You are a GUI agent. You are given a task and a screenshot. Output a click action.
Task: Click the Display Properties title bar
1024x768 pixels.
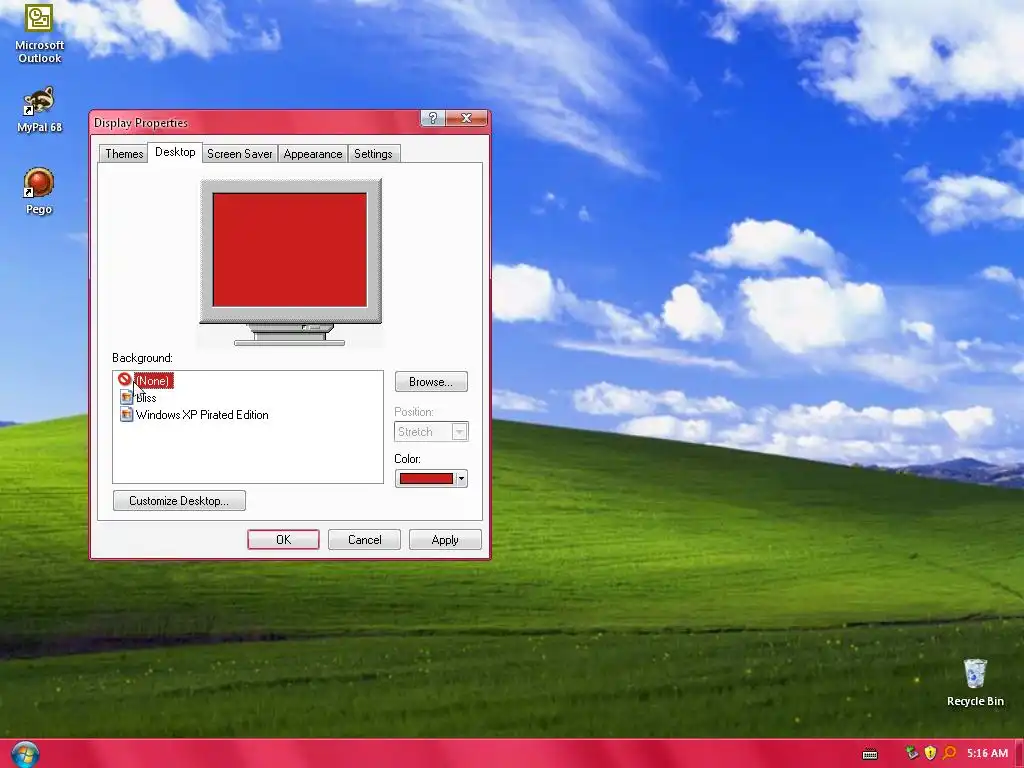[255, 123]
